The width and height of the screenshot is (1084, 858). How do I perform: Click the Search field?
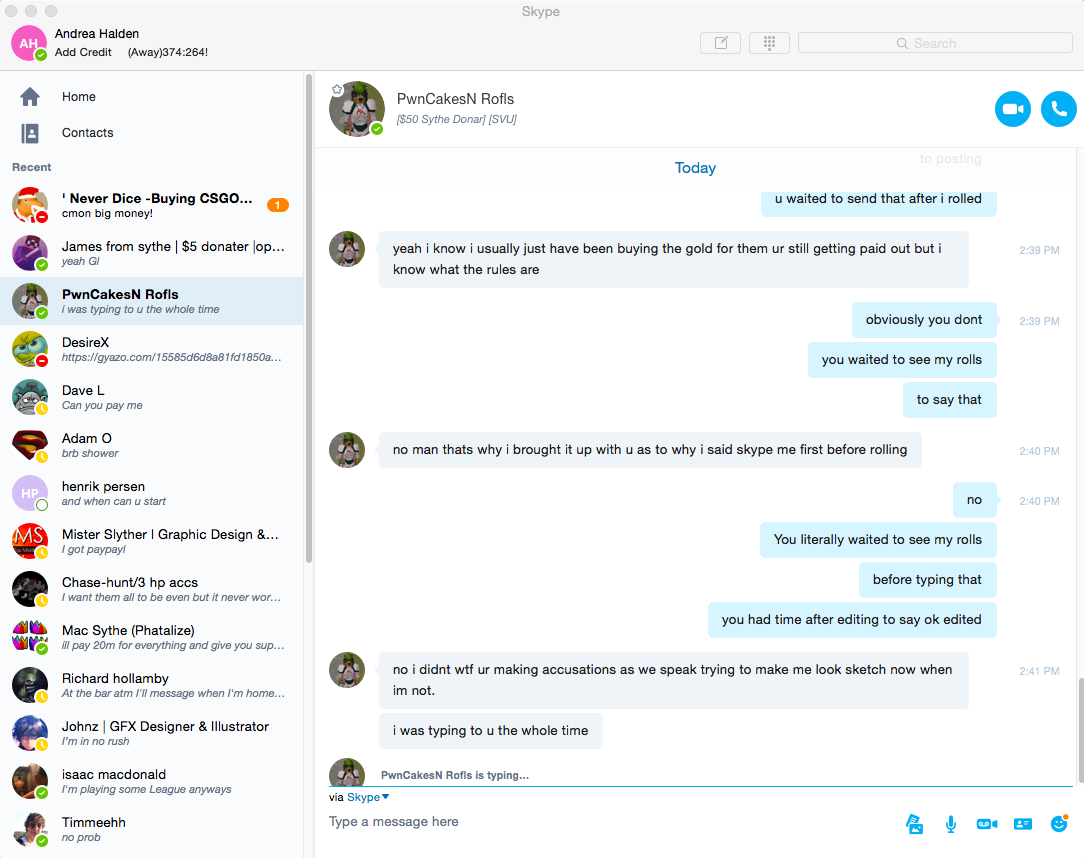coord(935,43)
